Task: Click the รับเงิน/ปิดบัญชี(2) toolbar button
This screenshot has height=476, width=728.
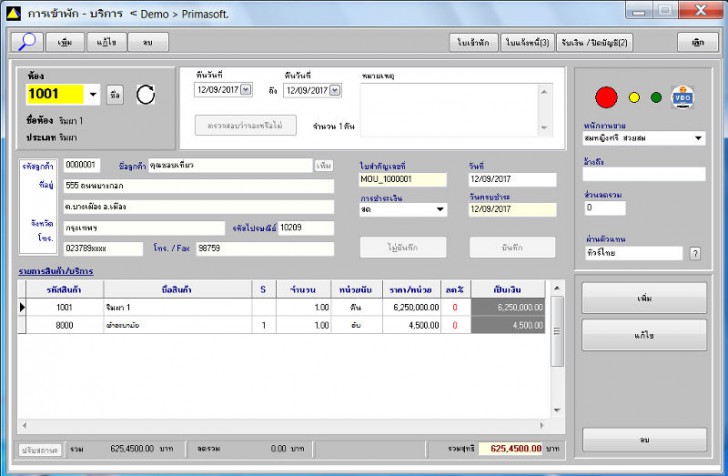Action: coord(594,42)
